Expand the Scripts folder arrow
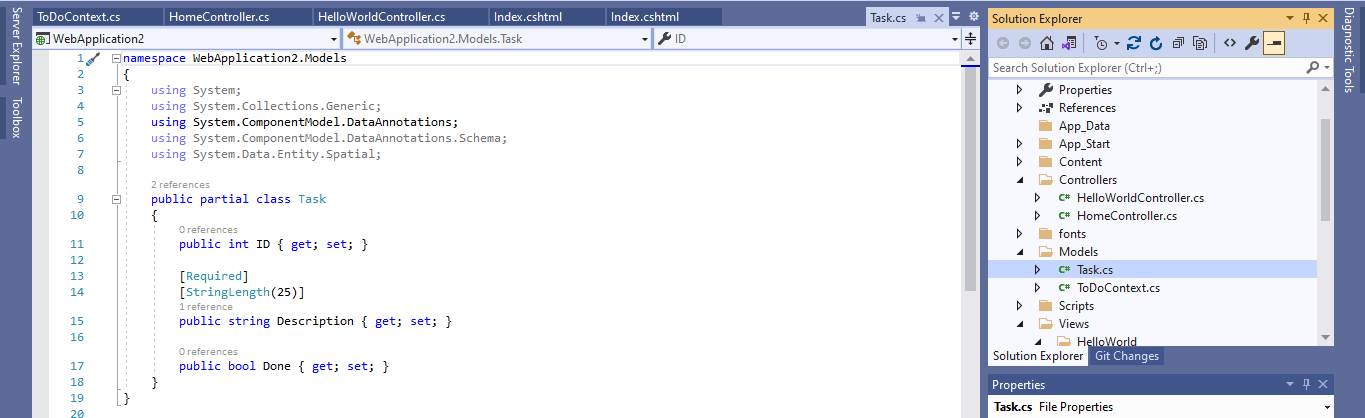The image size is (1365, 418). [x=1019, y=306]
